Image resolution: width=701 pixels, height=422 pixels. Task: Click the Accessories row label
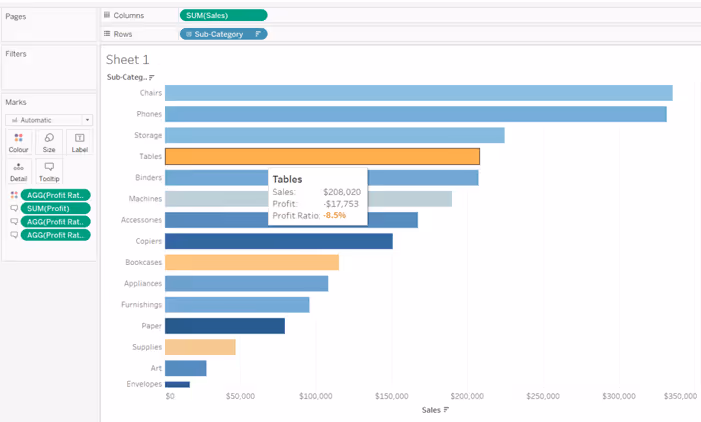(141, 220)
